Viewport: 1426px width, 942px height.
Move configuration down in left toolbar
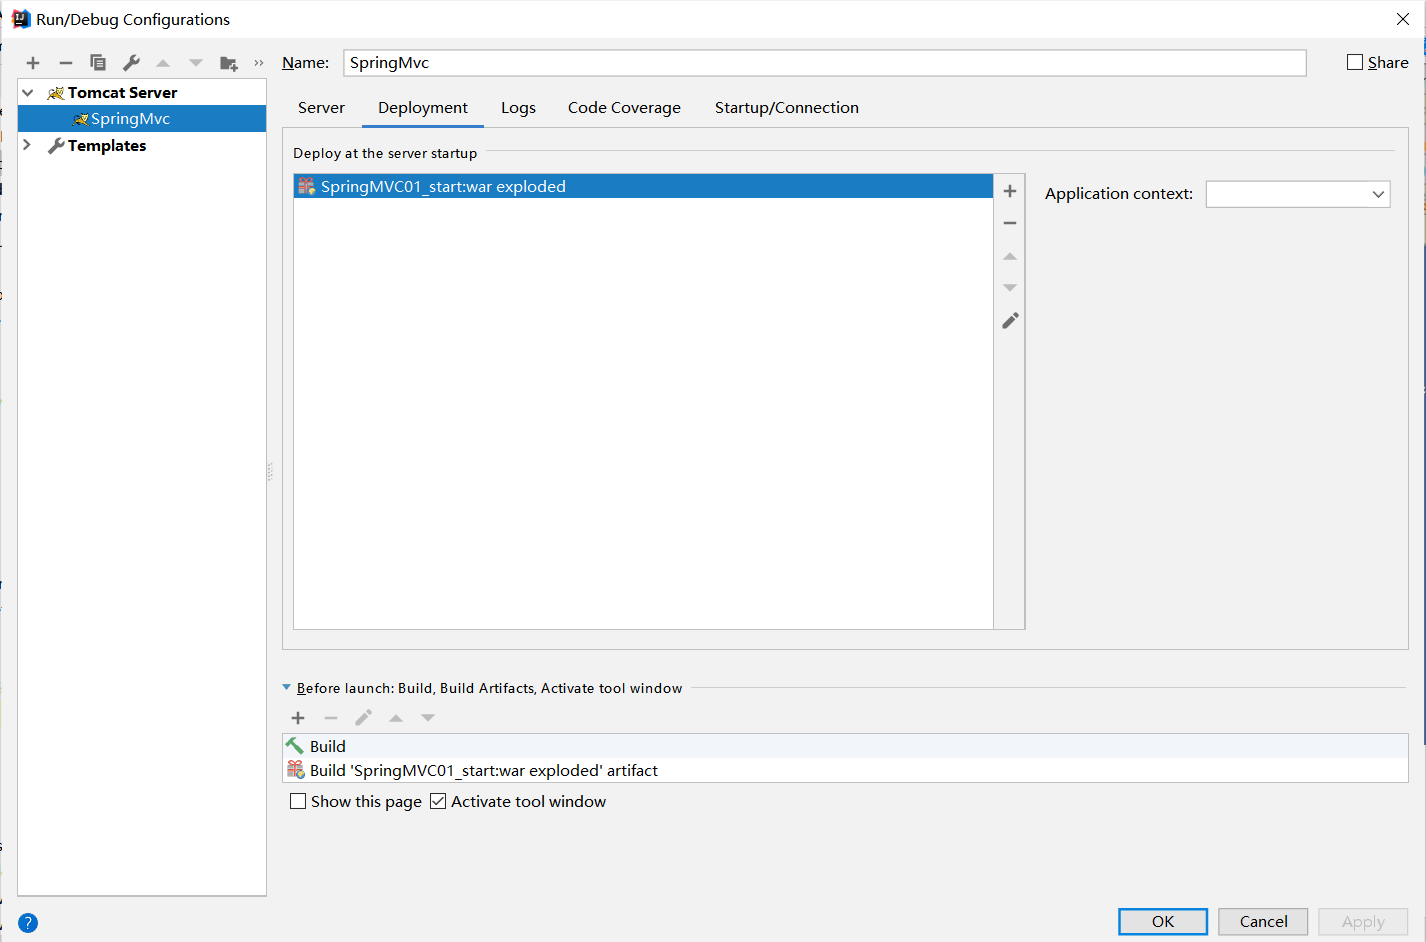pyautogui.click(x=196, y=63)
